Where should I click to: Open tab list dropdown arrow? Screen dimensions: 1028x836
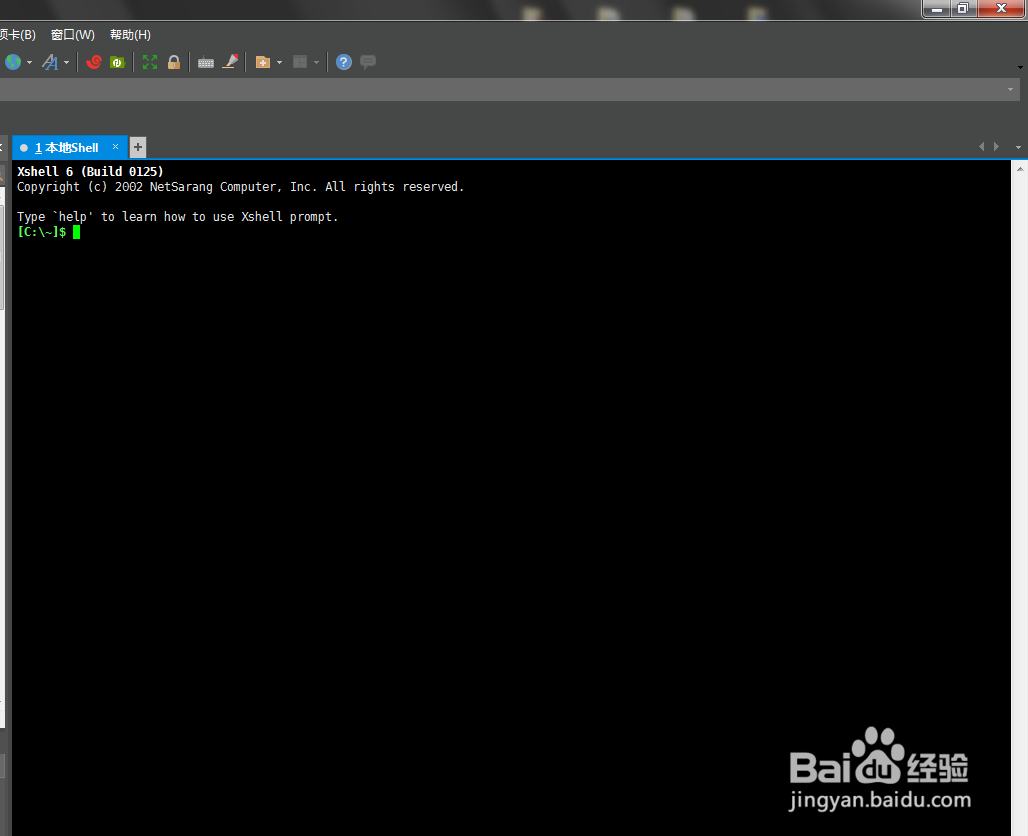[x=1018, y=148]
